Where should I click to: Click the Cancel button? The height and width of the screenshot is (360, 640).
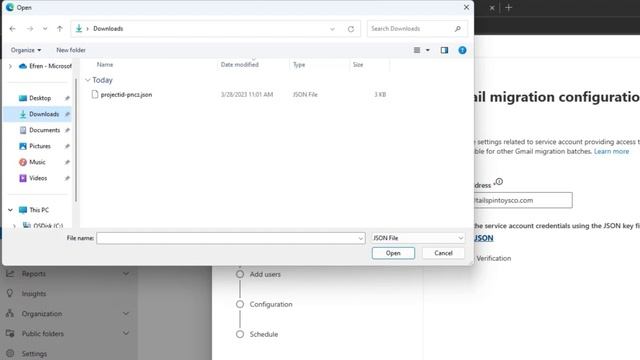point(443,253)
